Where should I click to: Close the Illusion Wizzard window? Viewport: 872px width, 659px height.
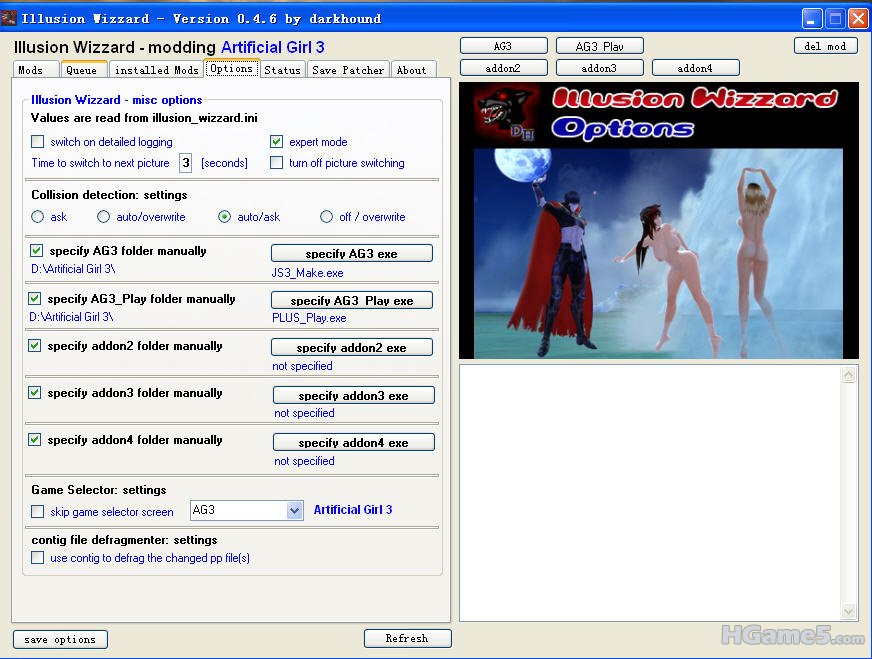click(859, 19)
